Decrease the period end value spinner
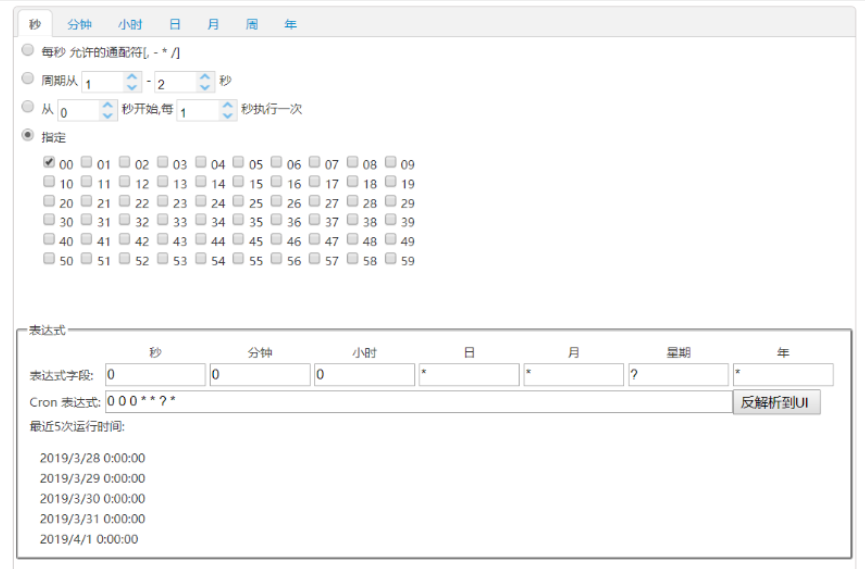 click(205, 87)
